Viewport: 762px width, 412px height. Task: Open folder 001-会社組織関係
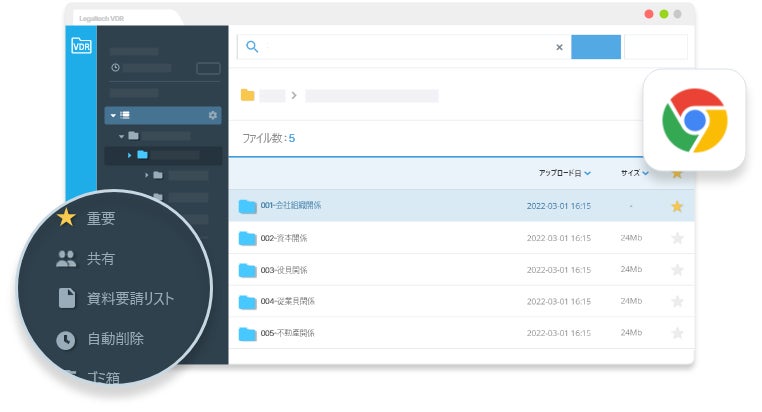pyautogui.click(x=291, y=206)
